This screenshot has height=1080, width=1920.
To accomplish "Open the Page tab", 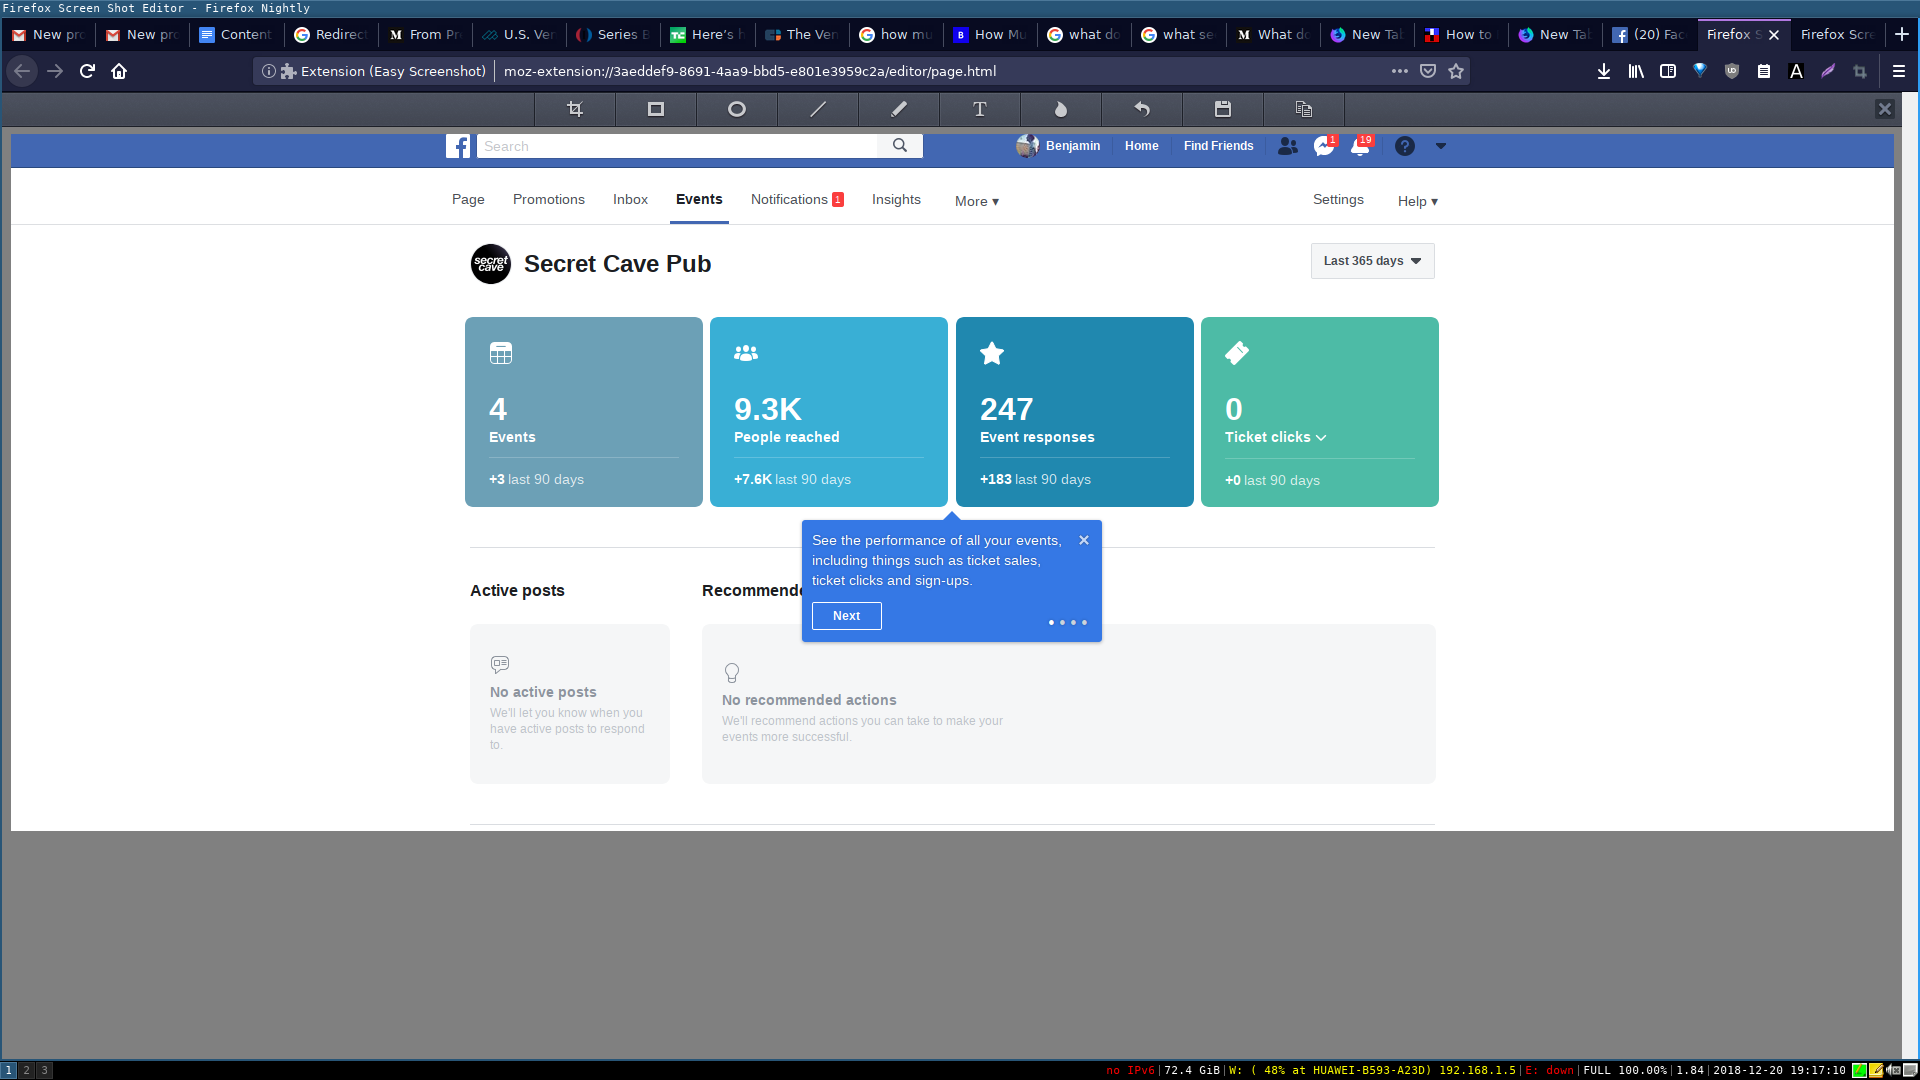I will pos(468,200).
